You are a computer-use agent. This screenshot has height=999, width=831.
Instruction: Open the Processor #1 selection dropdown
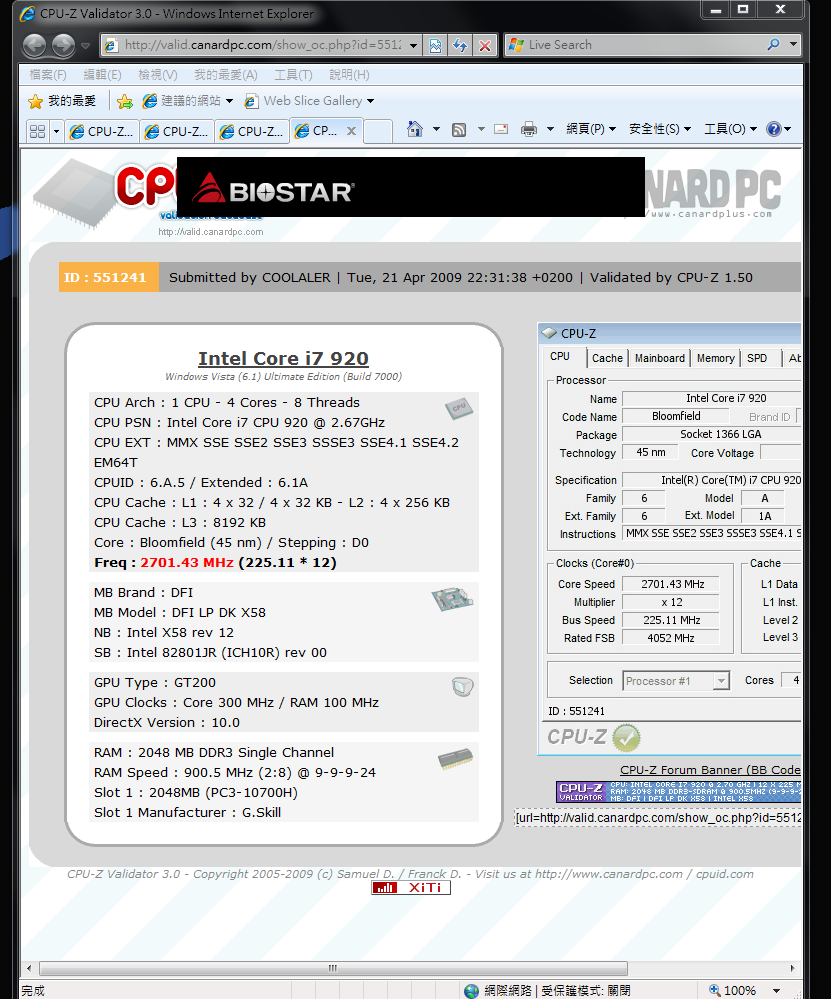[x=721, y=681]
